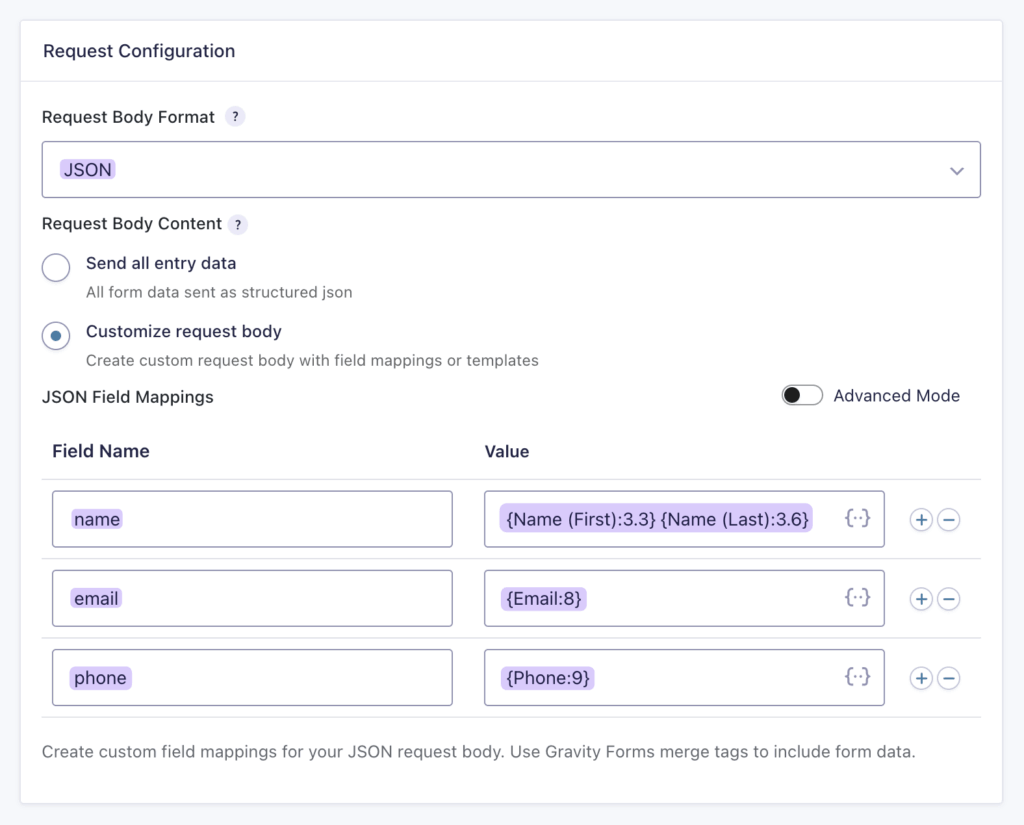Enable the Advanced Mode toggle

point(802,395)
